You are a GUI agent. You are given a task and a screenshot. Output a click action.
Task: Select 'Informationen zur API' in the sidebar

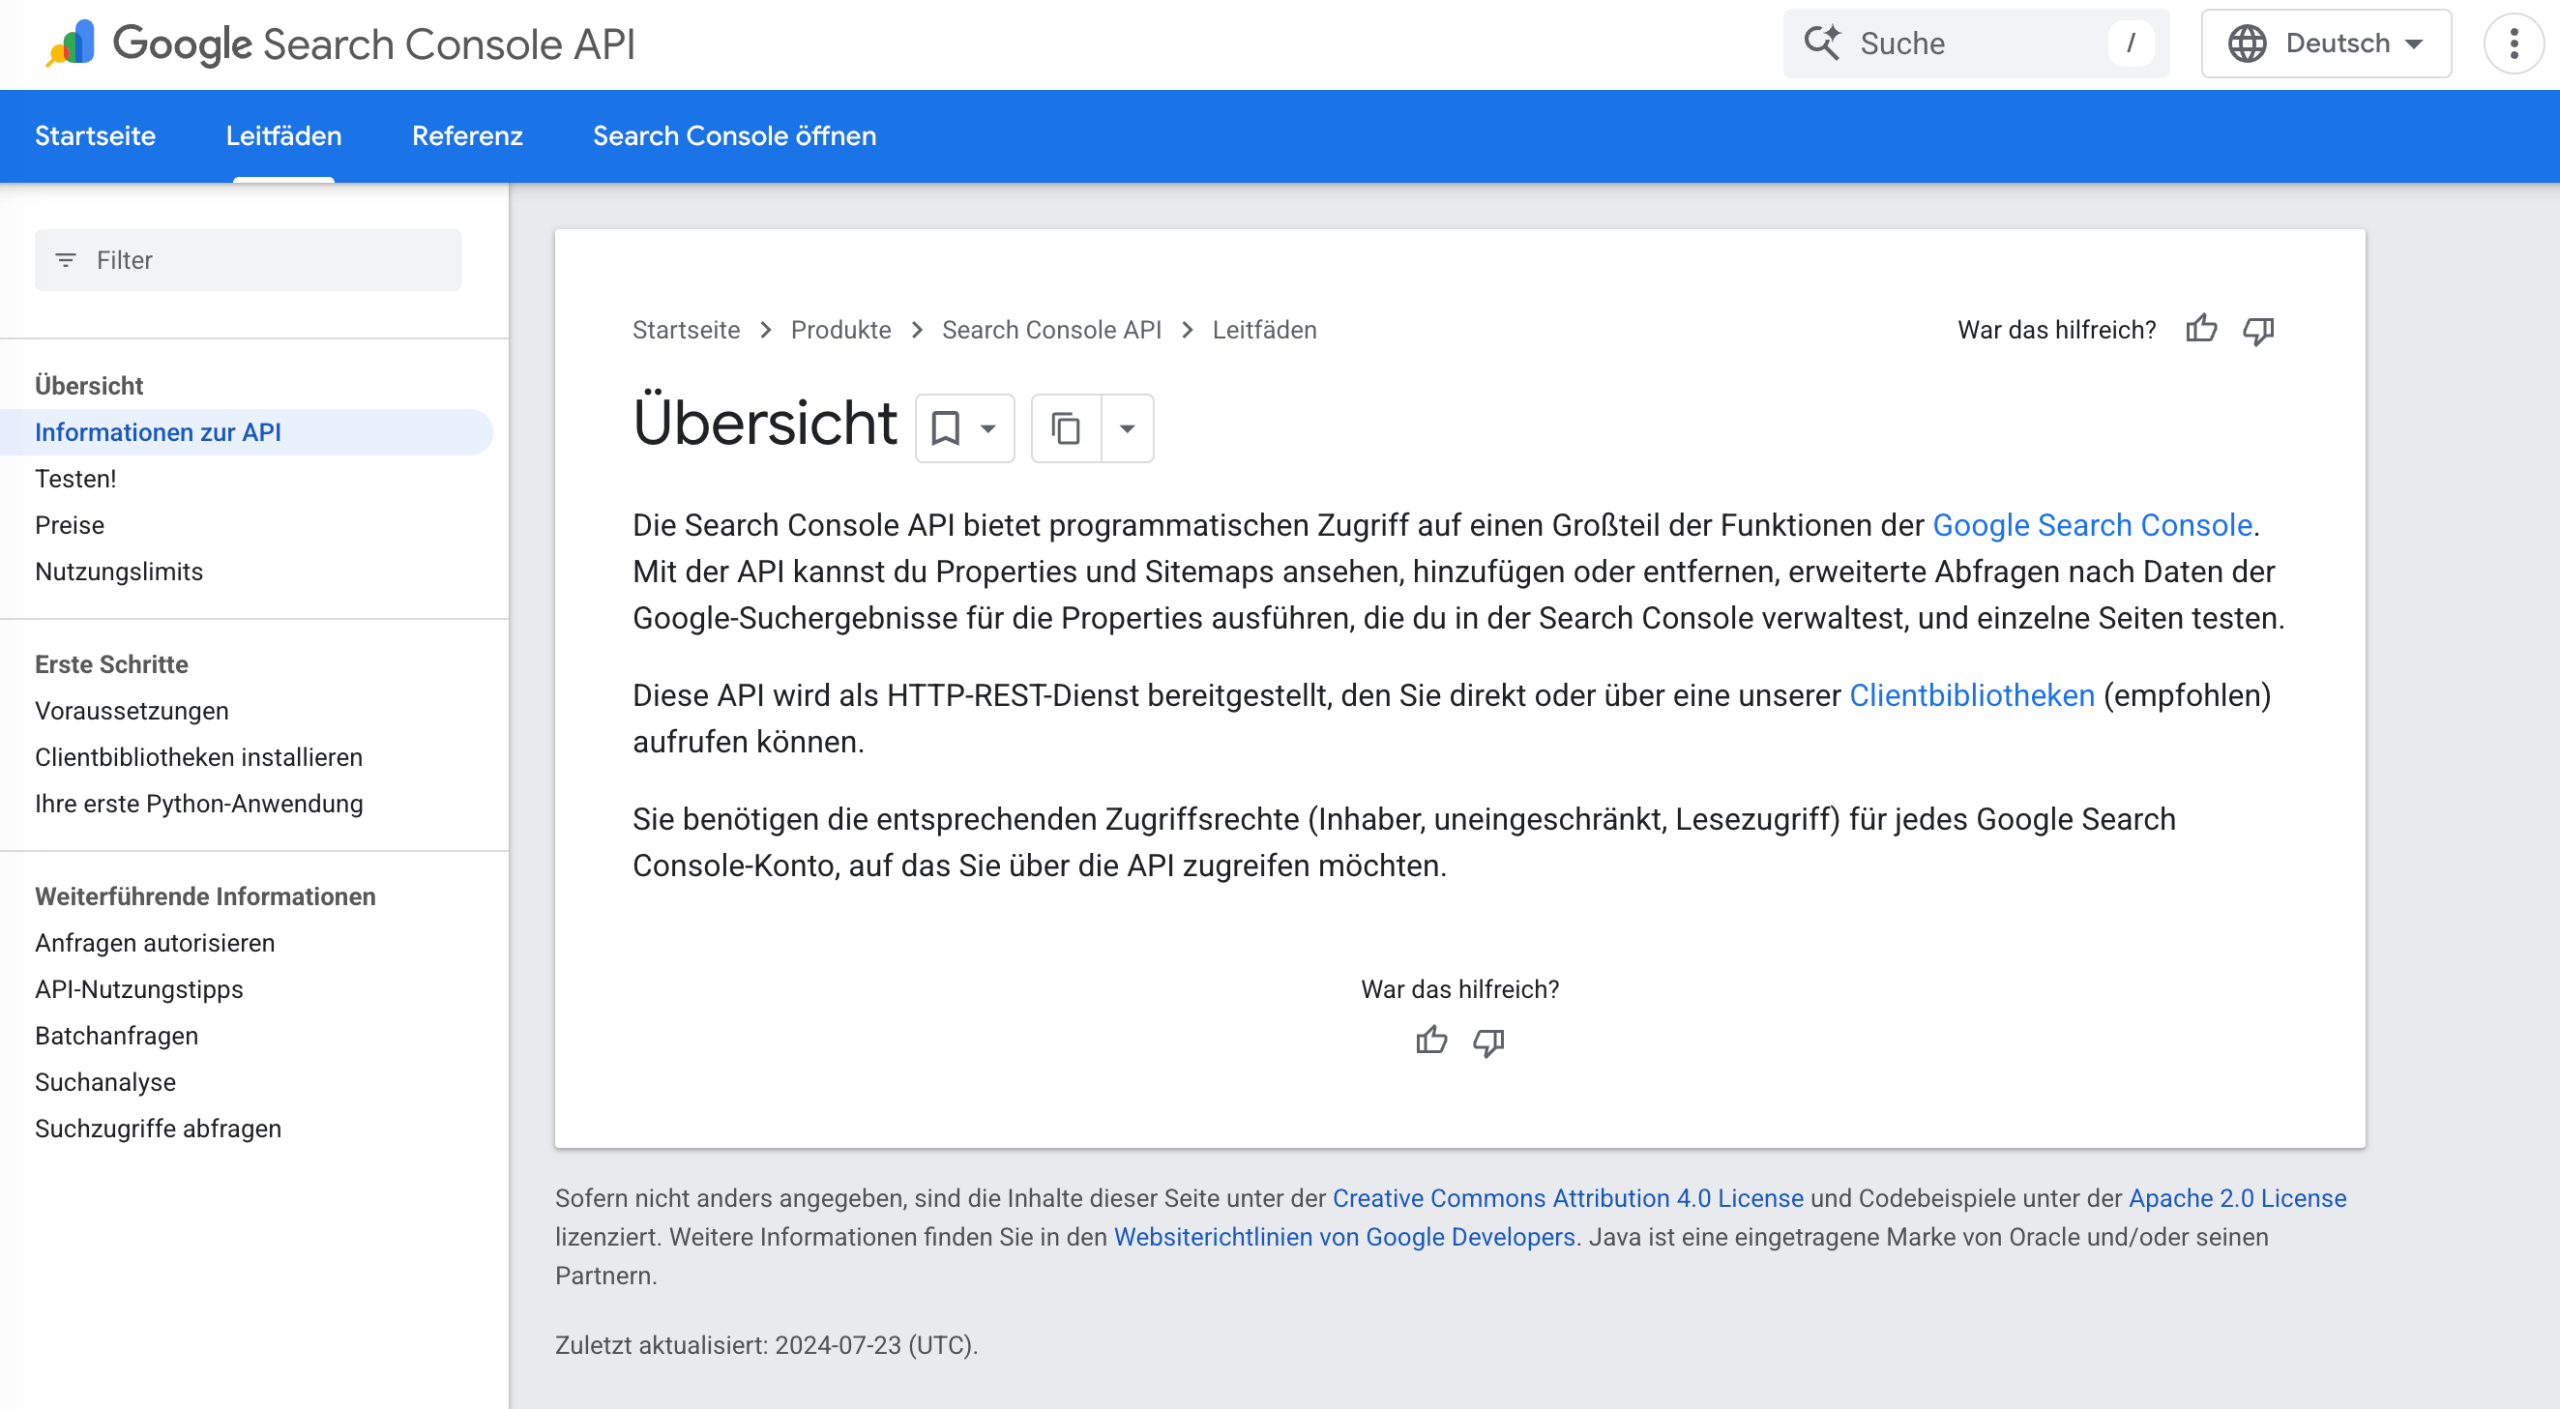pyautogui.click(x=159, y=432)
